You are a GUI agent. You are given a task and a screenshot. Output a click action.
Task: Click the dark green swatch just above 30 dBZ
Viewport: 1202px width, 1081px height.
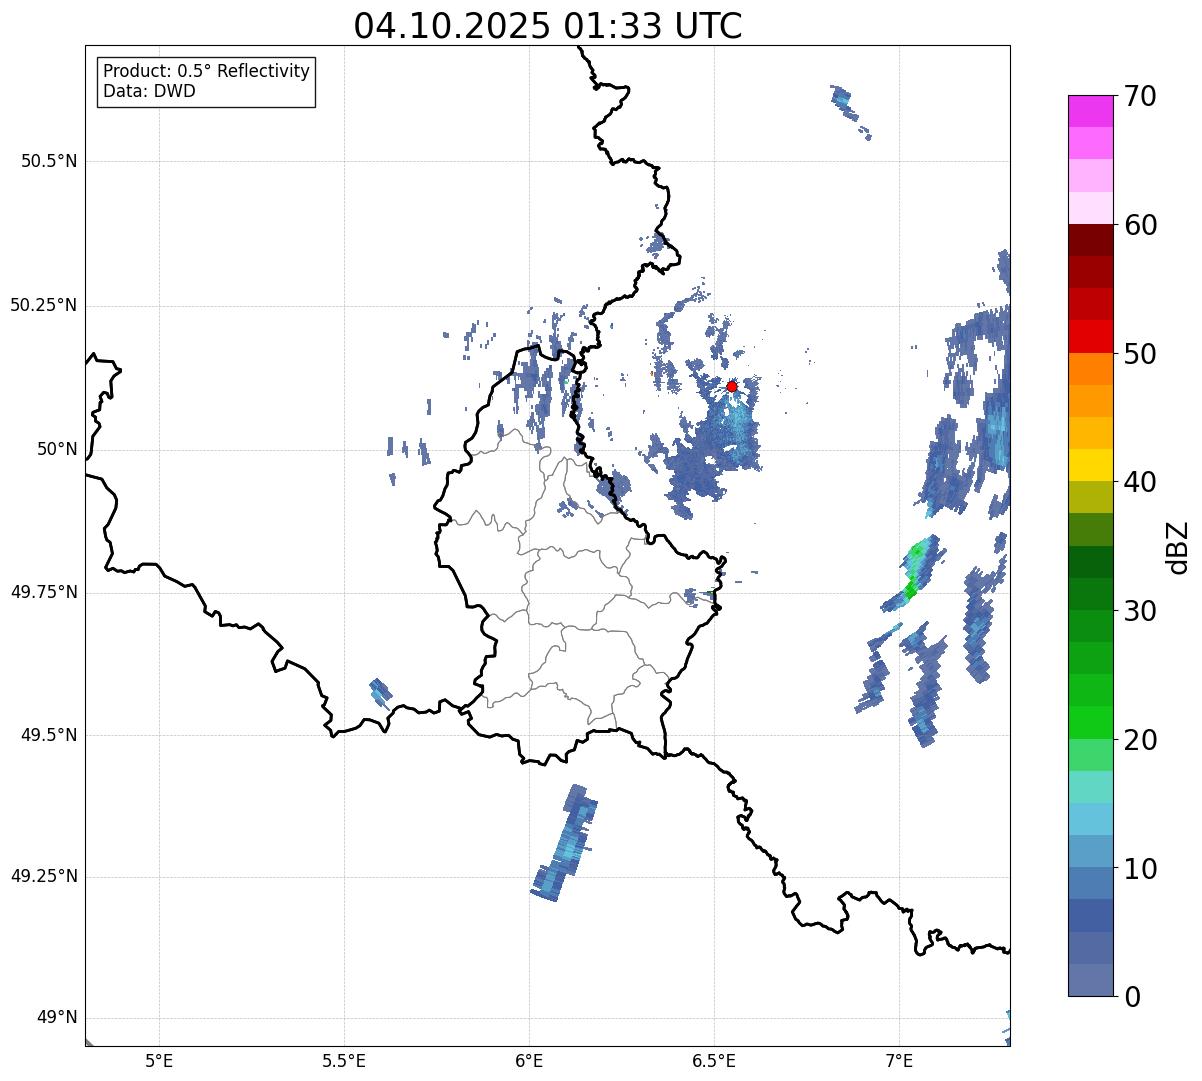(x=1091, y=594)
